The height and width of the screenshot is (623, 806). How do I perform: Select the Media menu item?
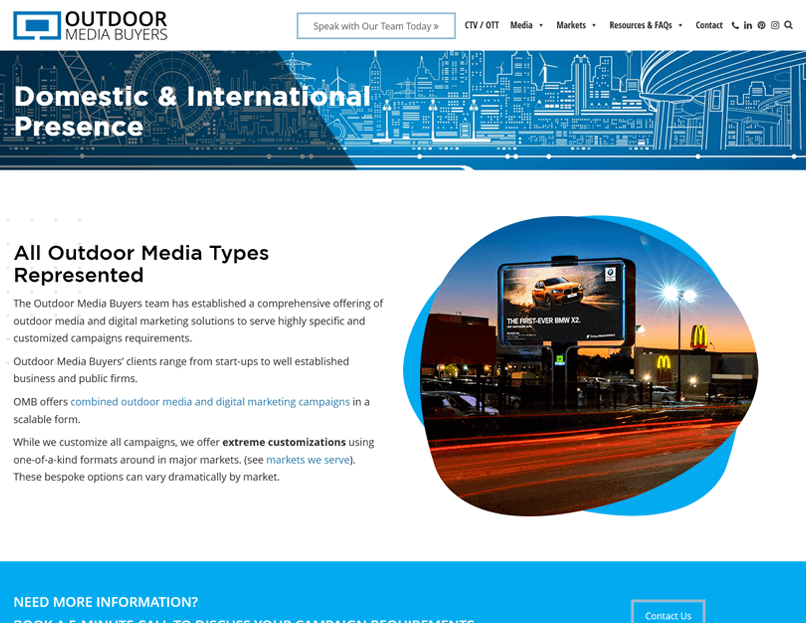click(x=521, y=26)
